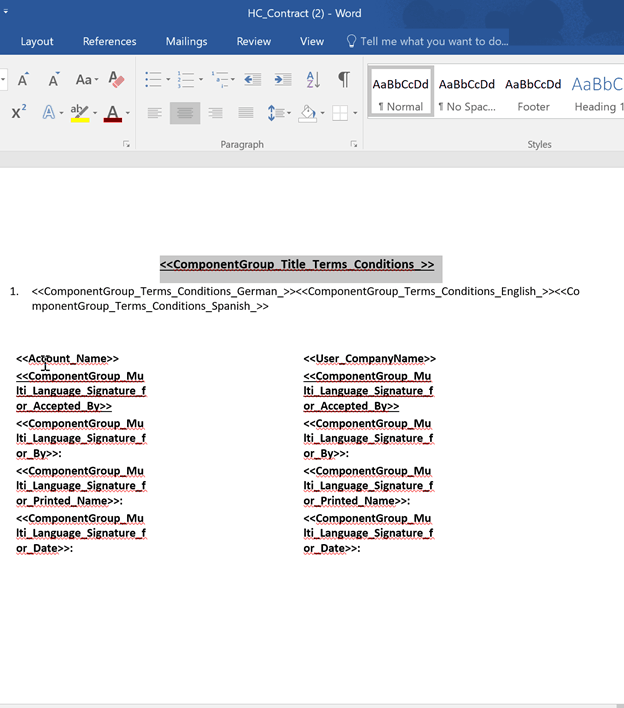
Task: Open Paragraph dialog box launcher
Action: (x=354, y=144)
